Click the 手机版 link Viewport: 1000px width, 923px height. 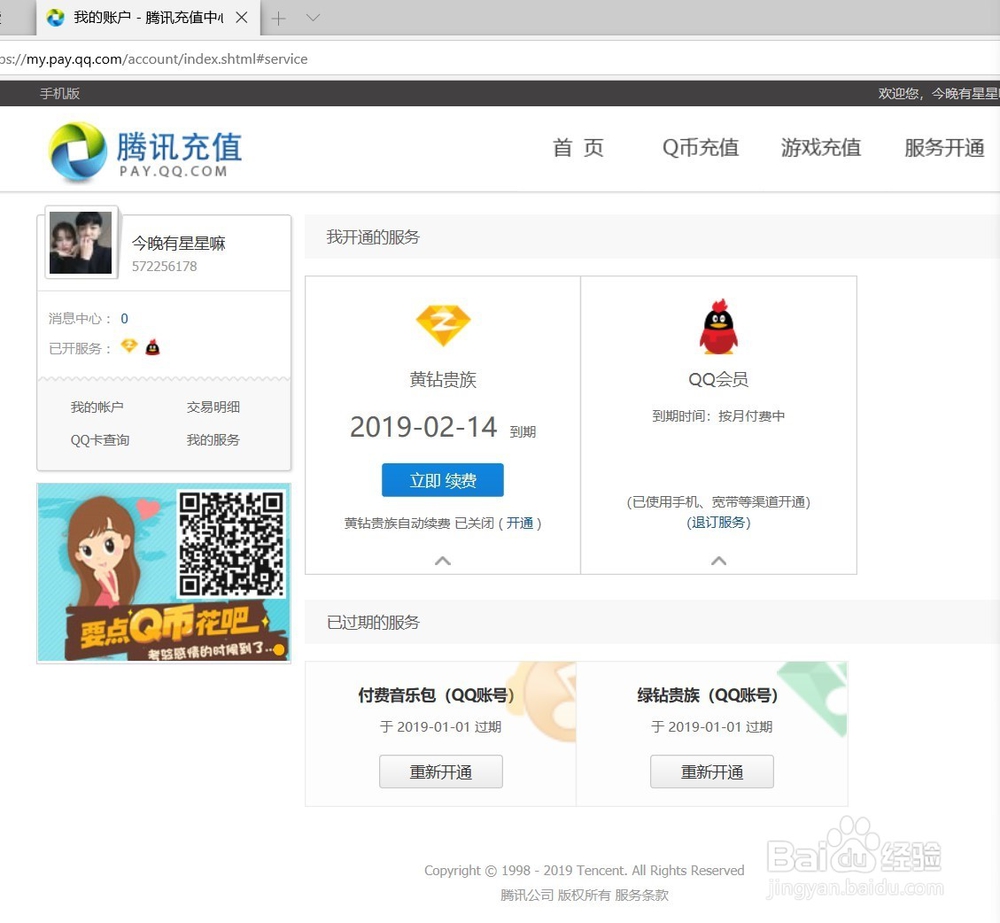[x=60, y=93]
